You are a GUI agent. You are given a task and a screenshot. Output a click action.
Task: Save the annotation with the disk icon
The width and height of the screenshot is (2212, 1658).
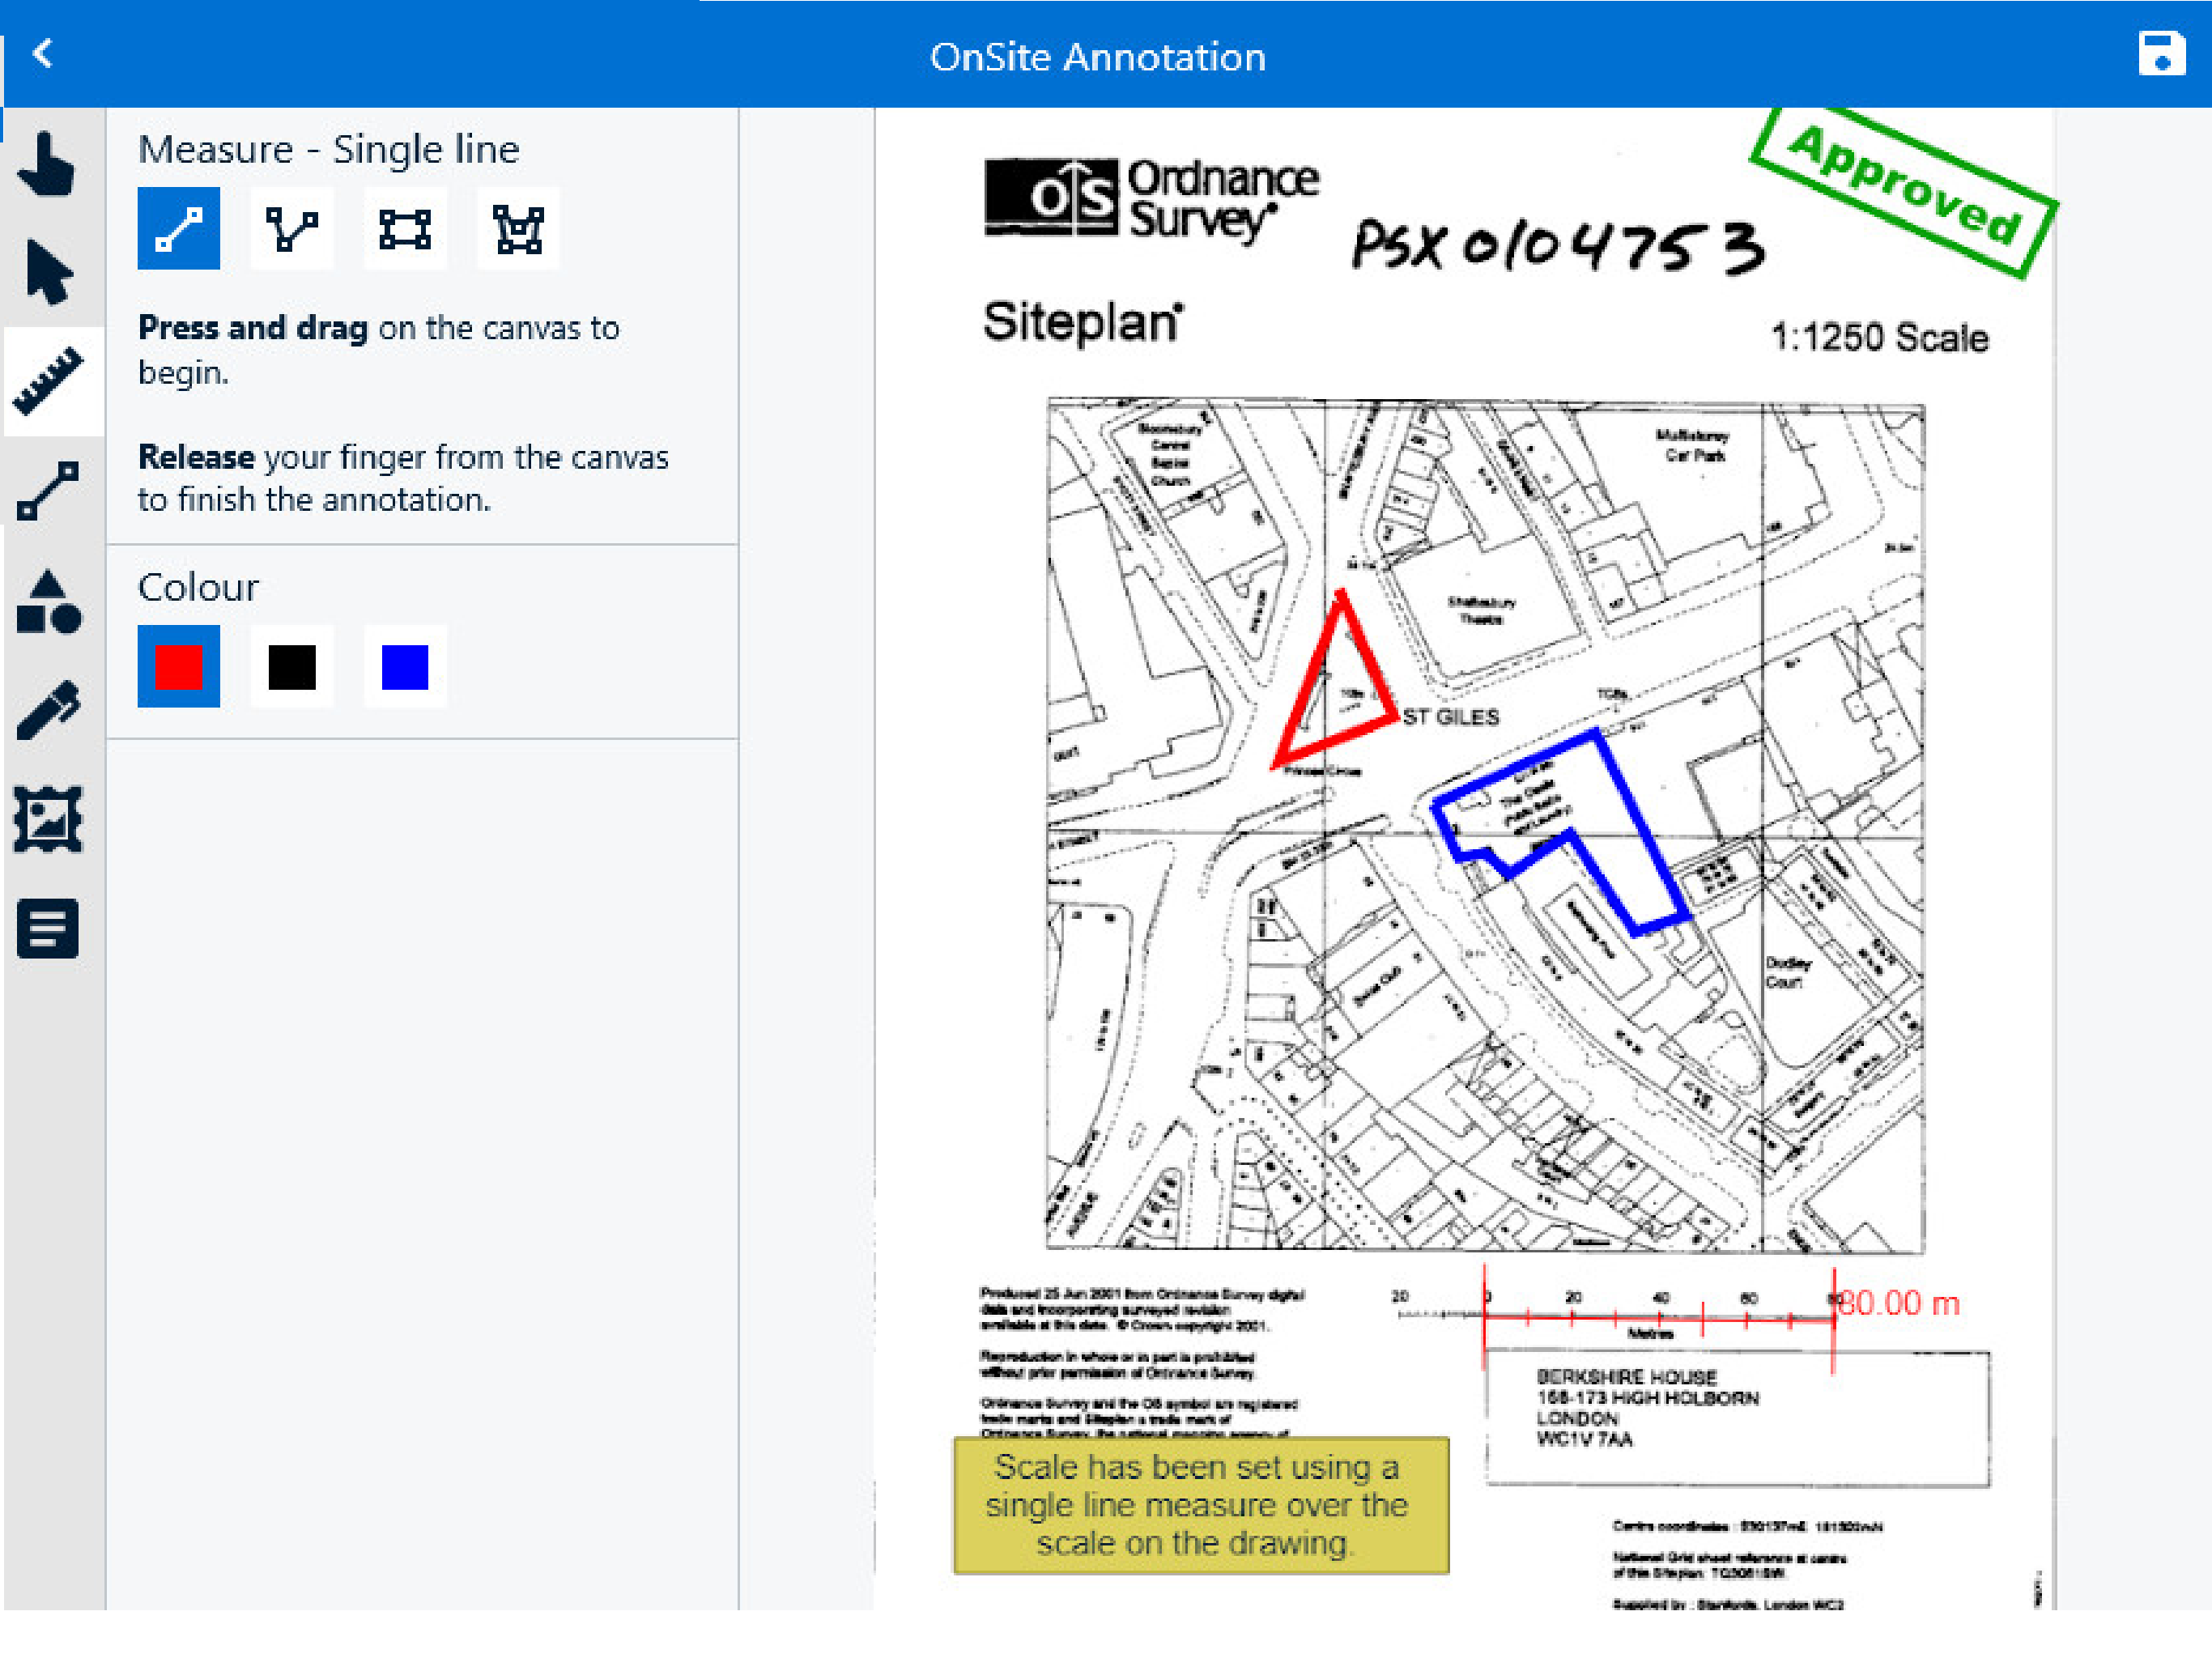point(2161,53)
